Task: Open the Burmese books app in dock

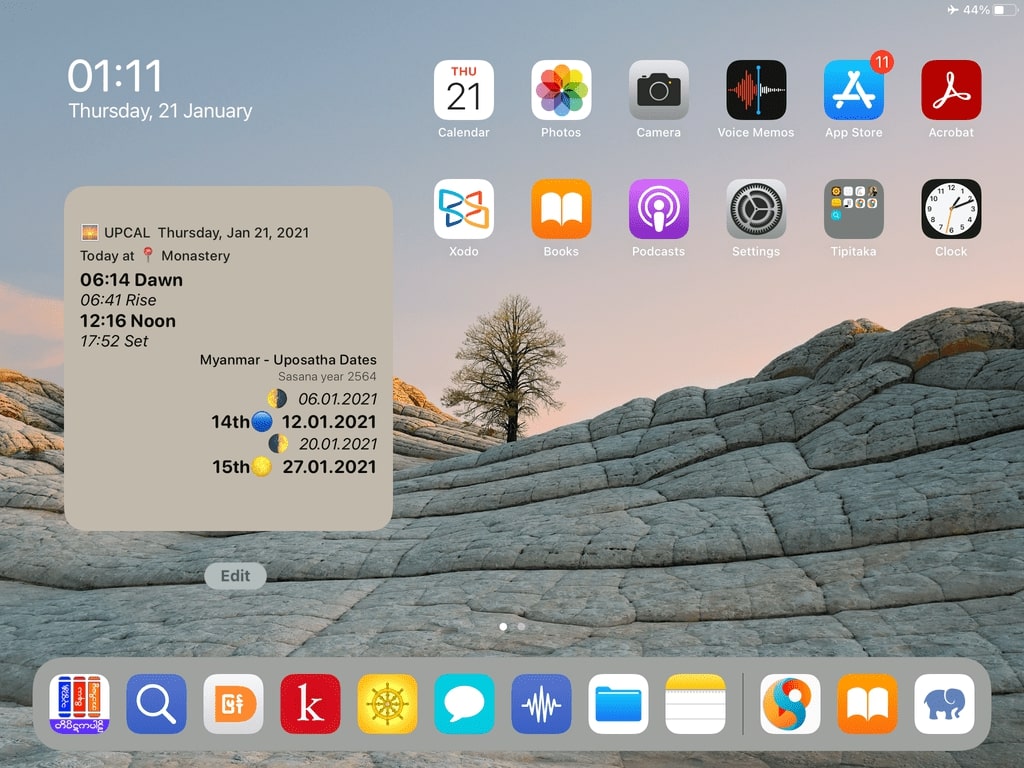Action: 79,704
